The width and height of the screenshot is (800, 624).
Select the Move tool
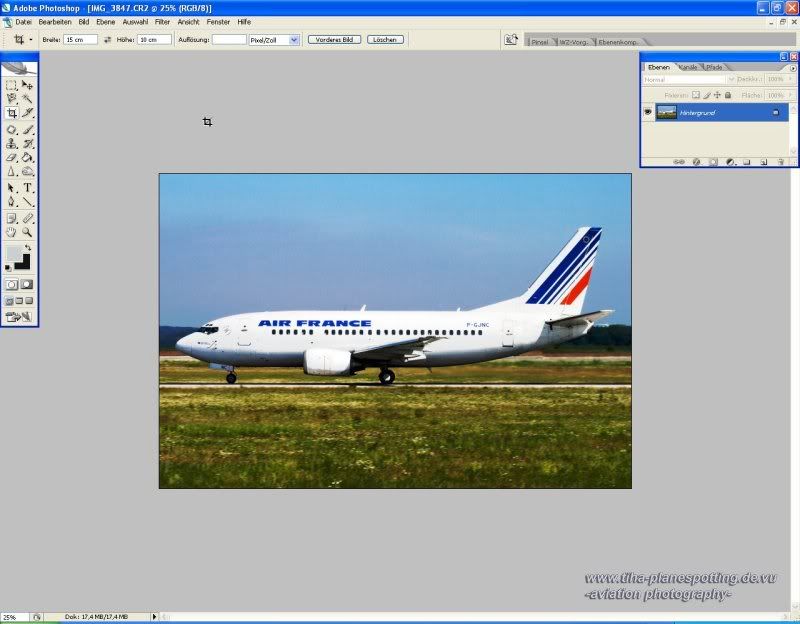[x=28, y=85]
